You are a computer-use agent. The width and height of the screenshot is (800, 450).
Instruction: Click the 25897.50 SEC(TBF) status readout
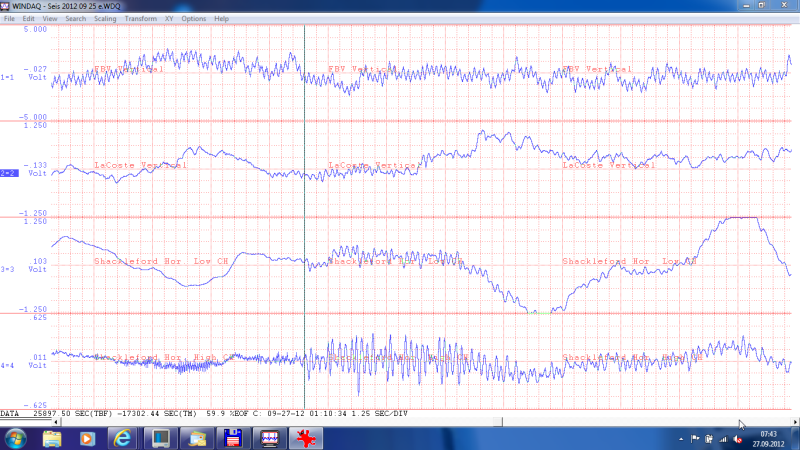[72, 414]
